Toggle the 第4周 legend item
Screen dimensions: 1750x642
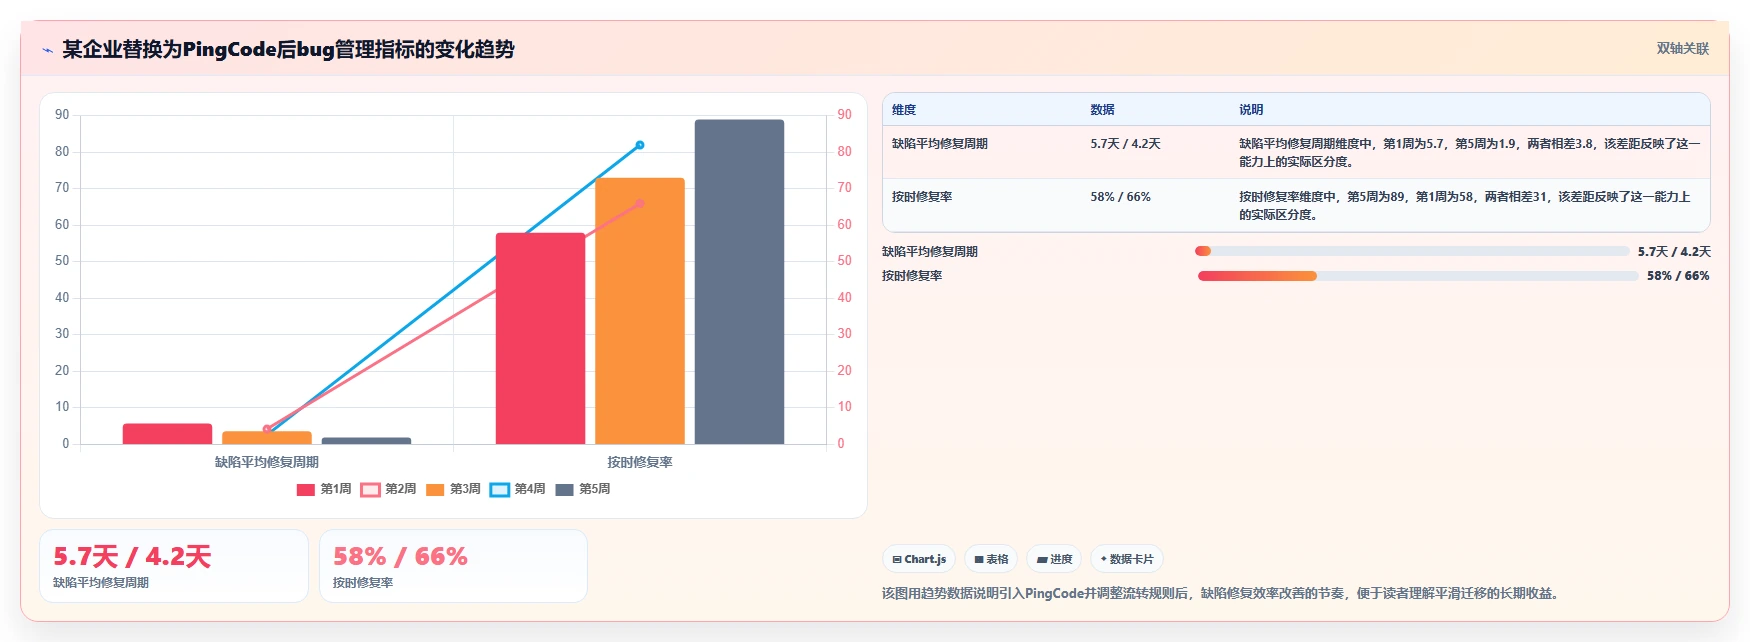pyautogui.click(x=518, y=489)
